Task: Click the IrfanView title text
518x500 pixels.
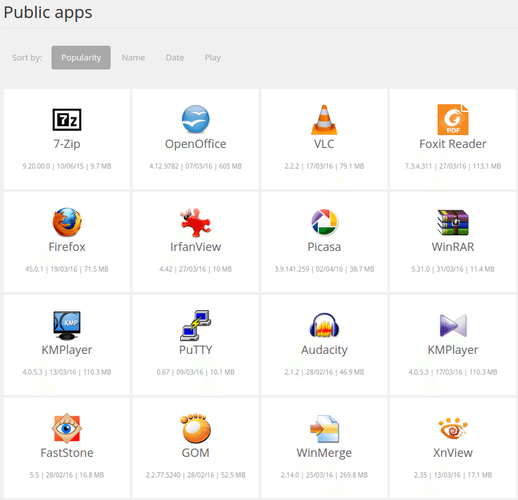Action: click(195, 247)
